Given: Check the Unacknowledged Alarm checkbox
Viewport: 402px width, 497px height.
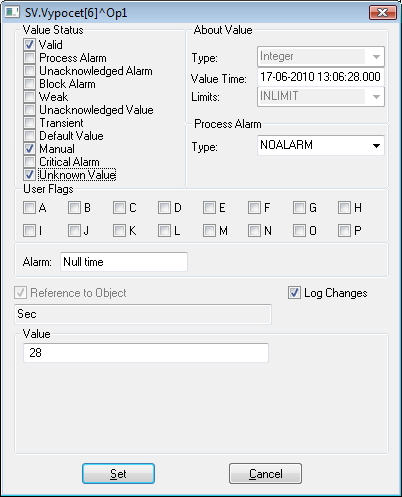Looking at the screenshot, I should click(29, 70).
